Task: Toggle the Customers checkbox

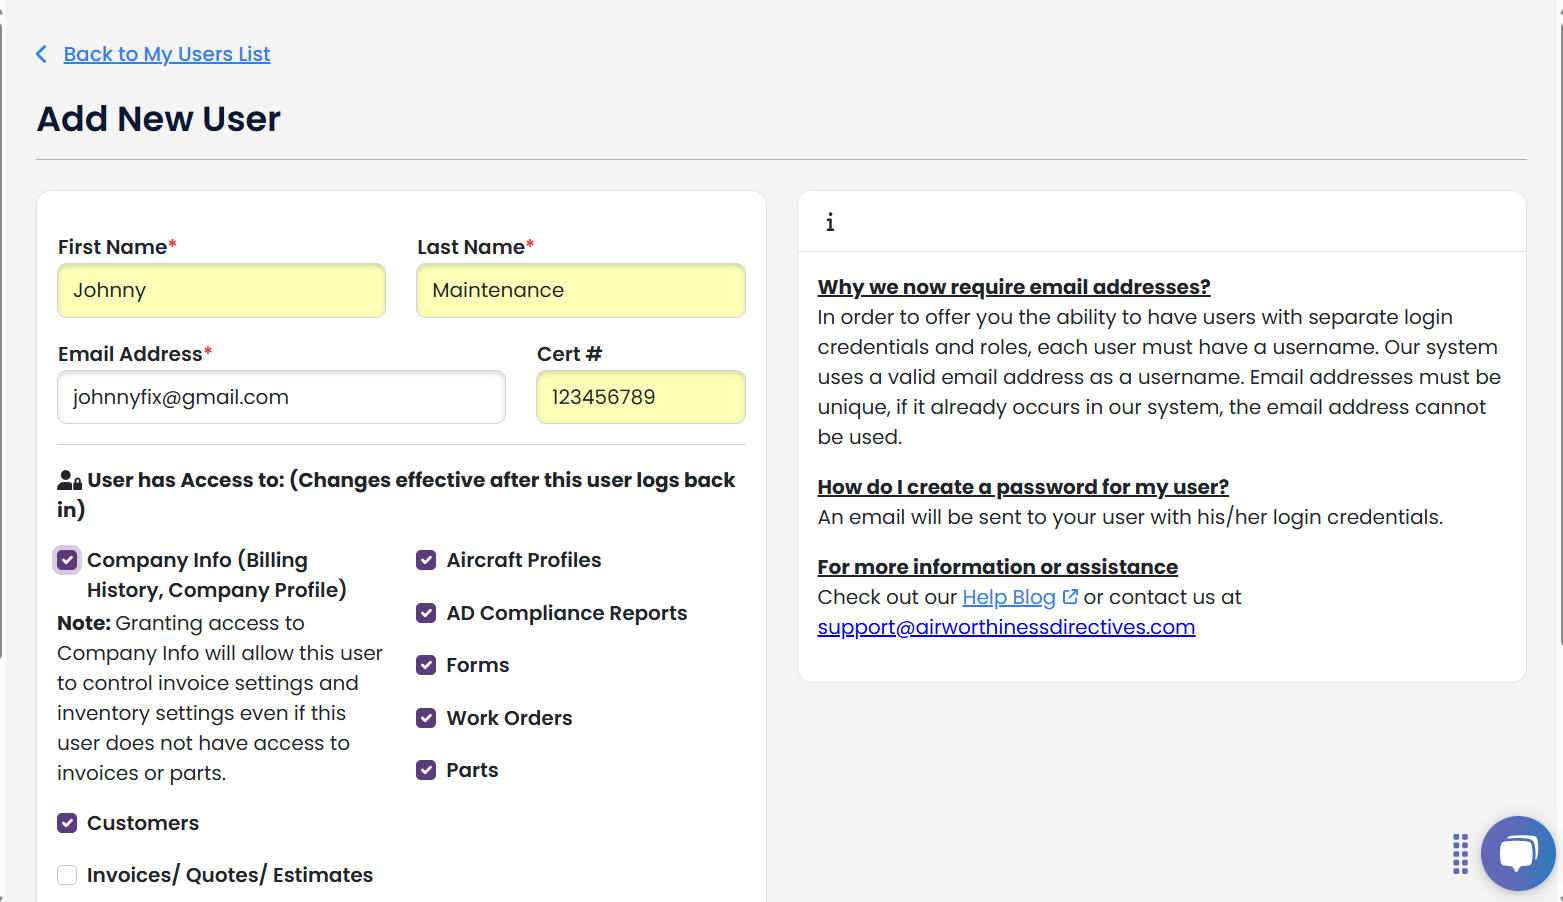Action: (67, 823)
